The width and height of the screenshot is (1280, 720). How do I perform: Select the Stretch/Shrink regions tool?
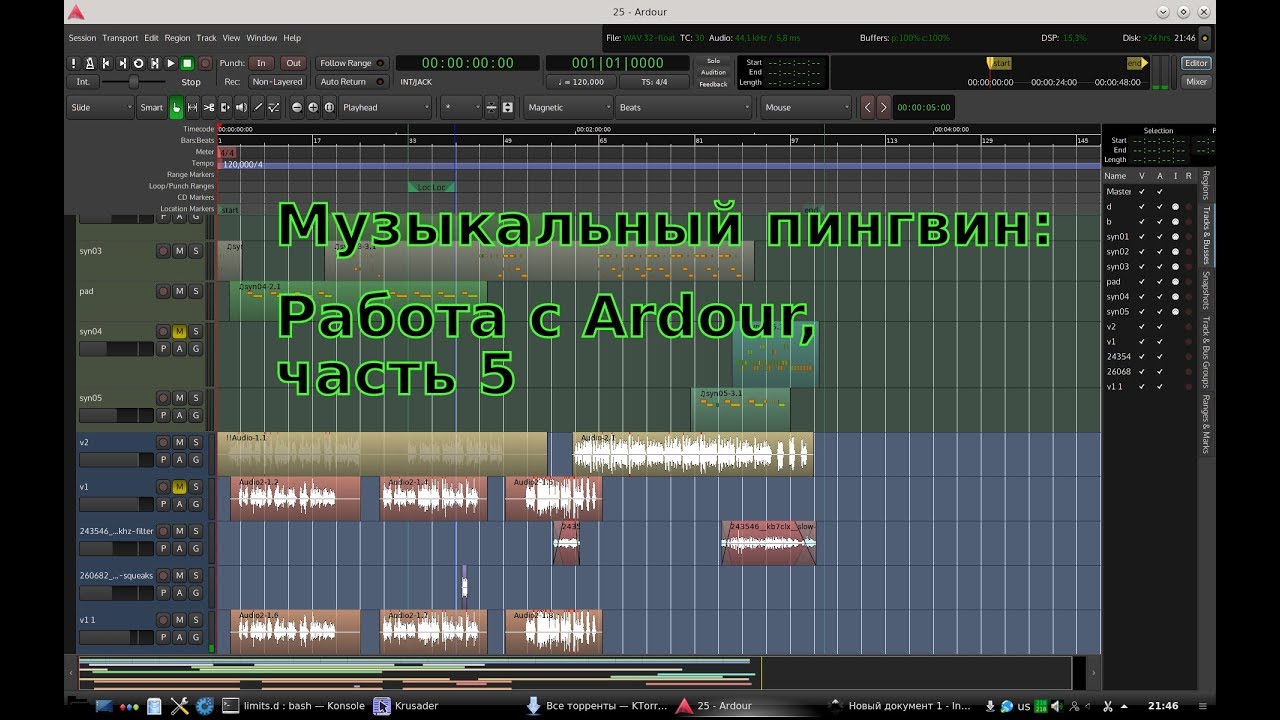click(x=224, y=107)
